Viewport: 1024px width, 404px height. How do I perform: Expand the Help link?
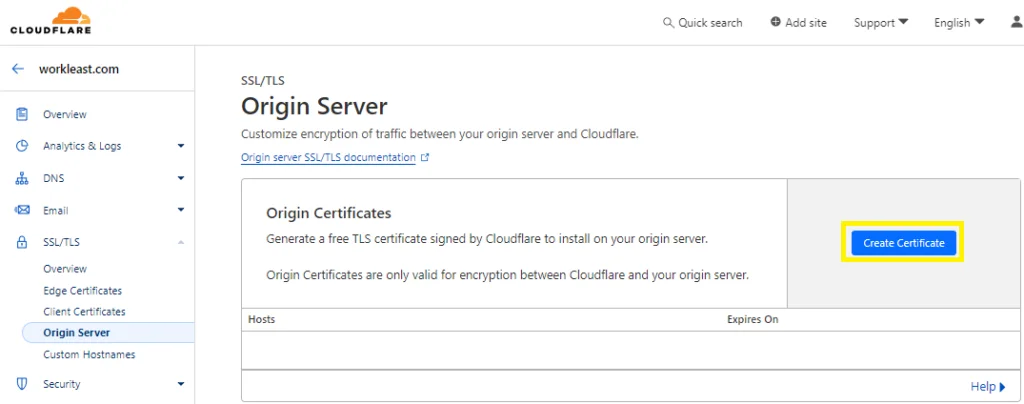point(988,387)
